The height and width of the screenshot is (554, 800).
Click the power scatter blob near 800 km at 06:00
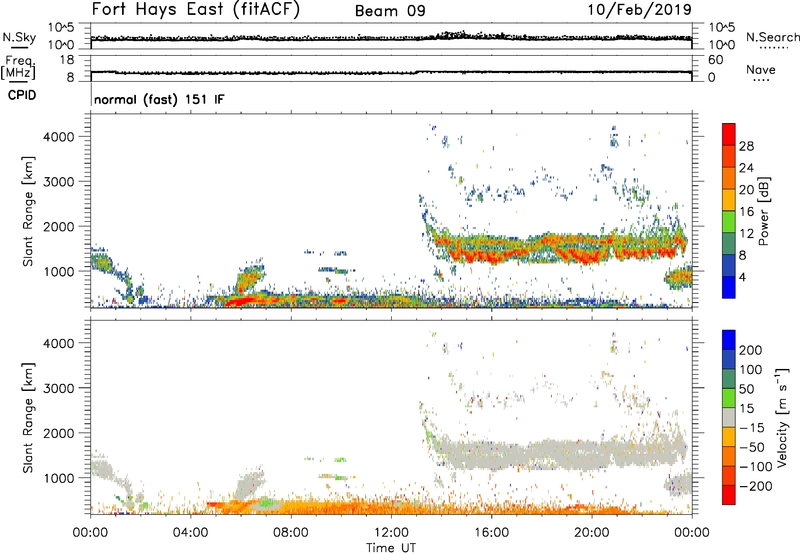click(x=249, y=279)
